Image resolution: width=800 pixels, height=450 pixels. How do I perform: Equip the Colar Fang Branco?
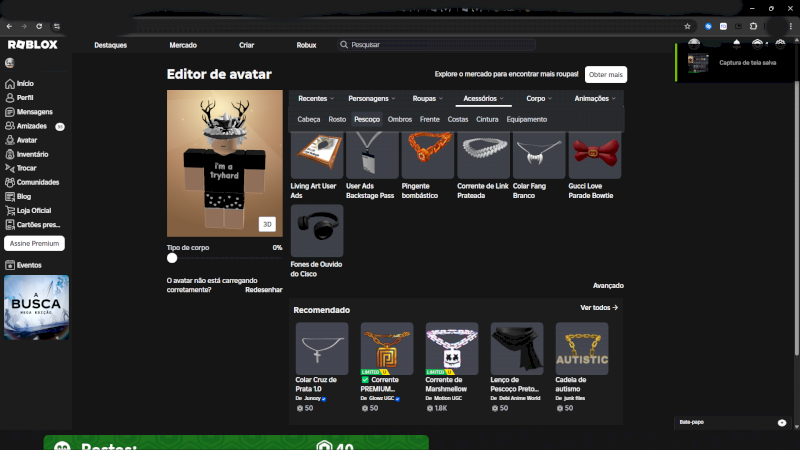point(539,155)
